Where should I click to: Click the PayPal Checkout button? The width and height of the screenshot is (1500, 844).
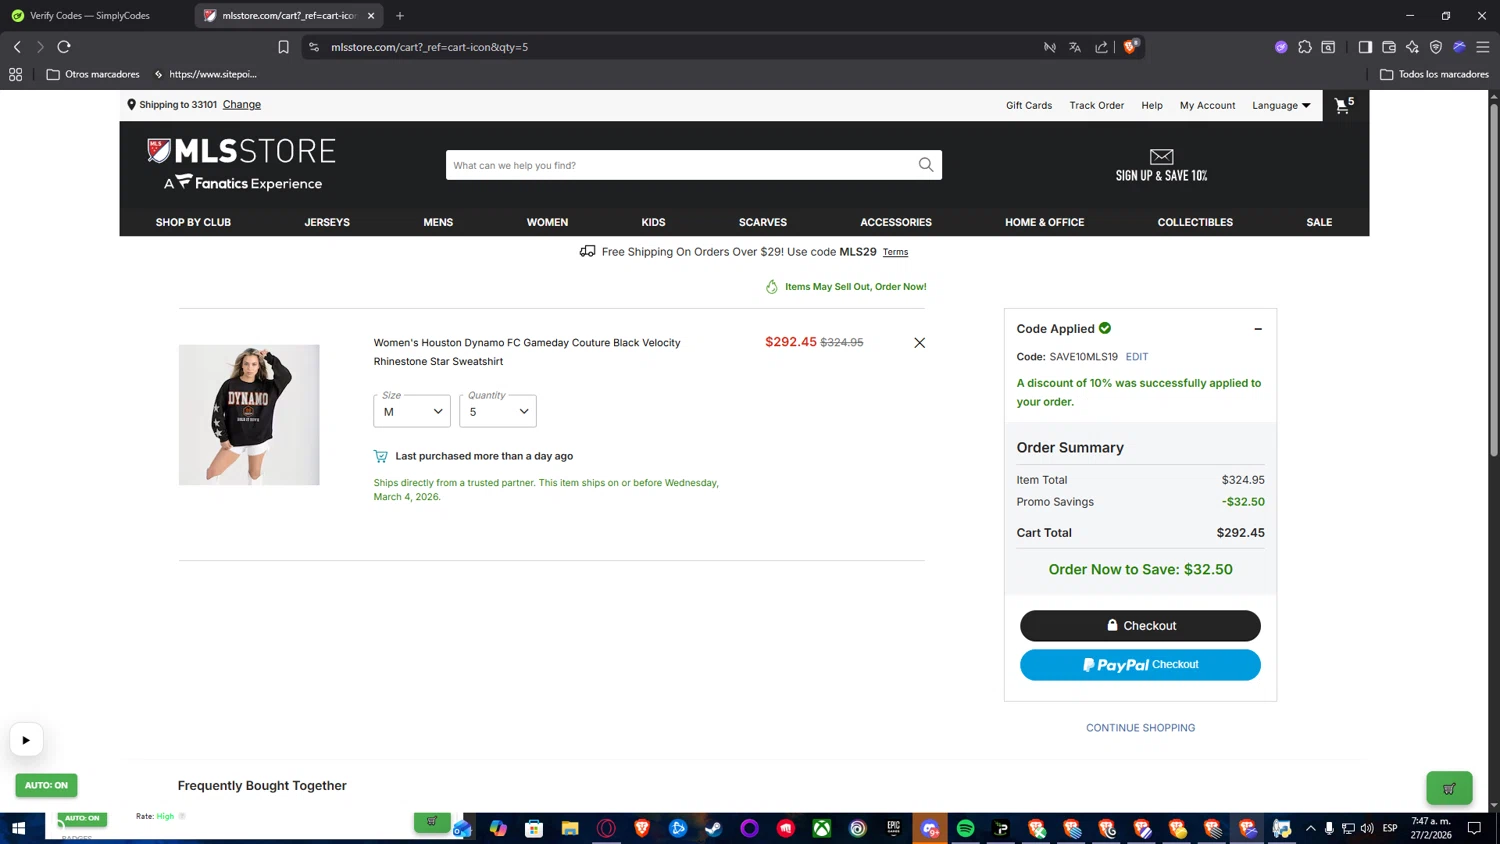(1140, 665)
